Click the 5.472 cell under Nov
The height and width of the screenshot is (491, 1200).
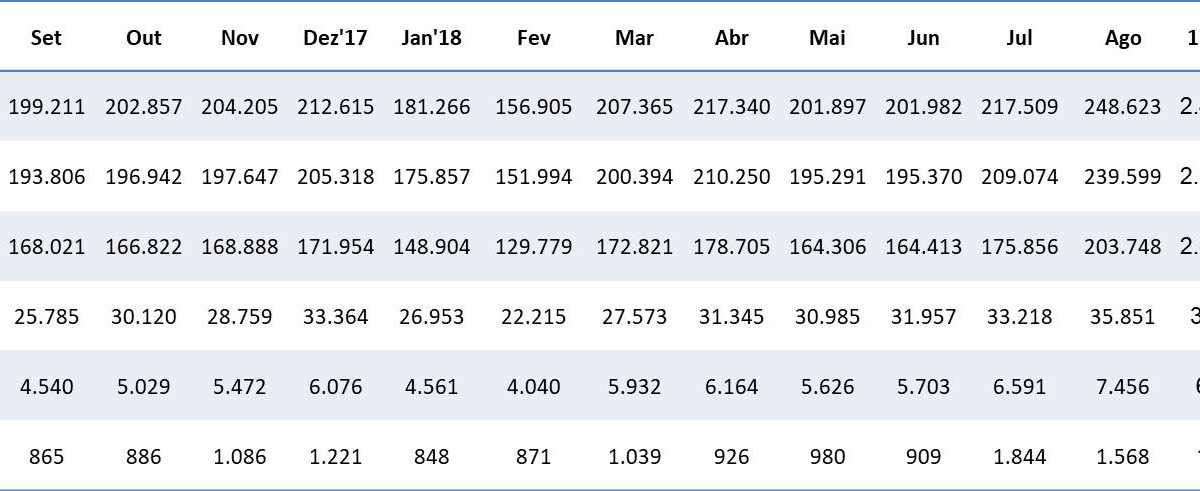[x=240, y=387]
